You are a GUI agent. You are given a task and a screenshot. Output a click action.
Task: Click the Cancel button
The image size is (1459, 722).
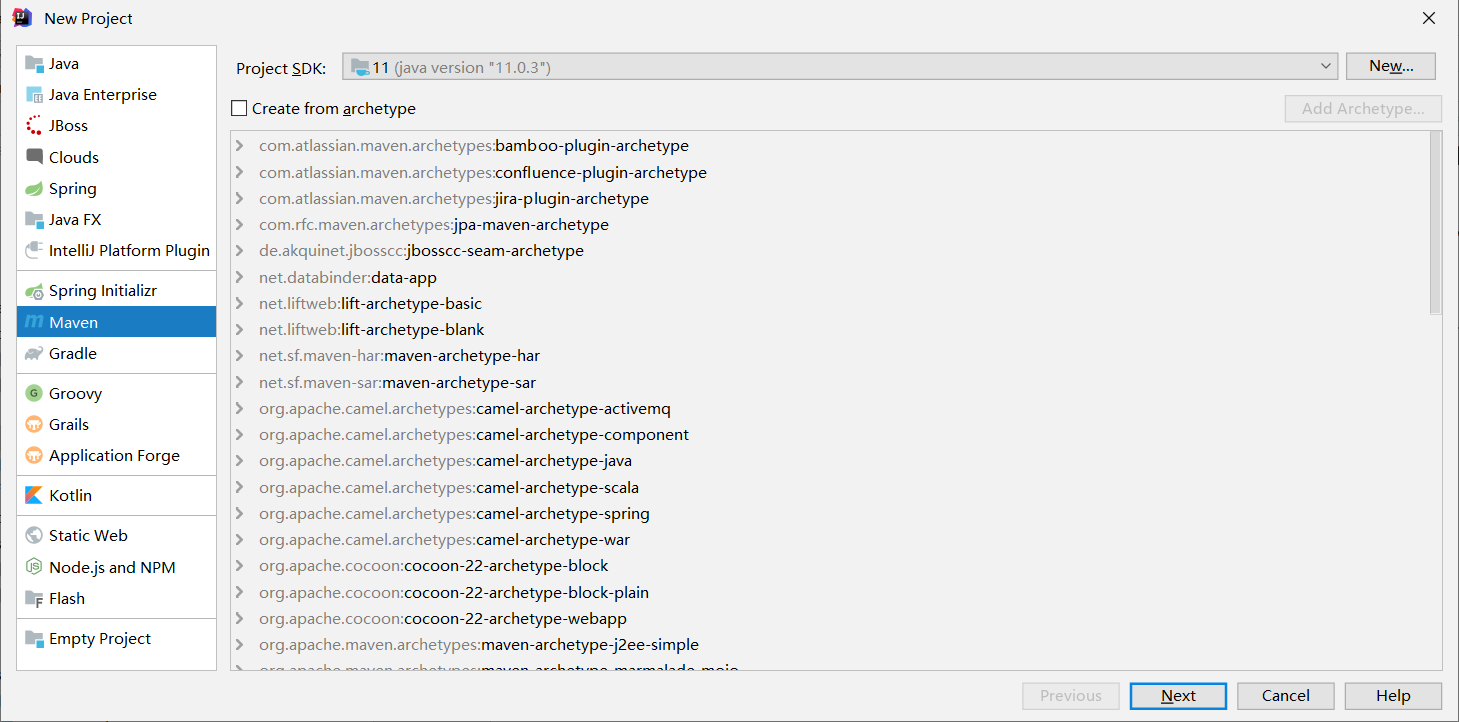1286,696
